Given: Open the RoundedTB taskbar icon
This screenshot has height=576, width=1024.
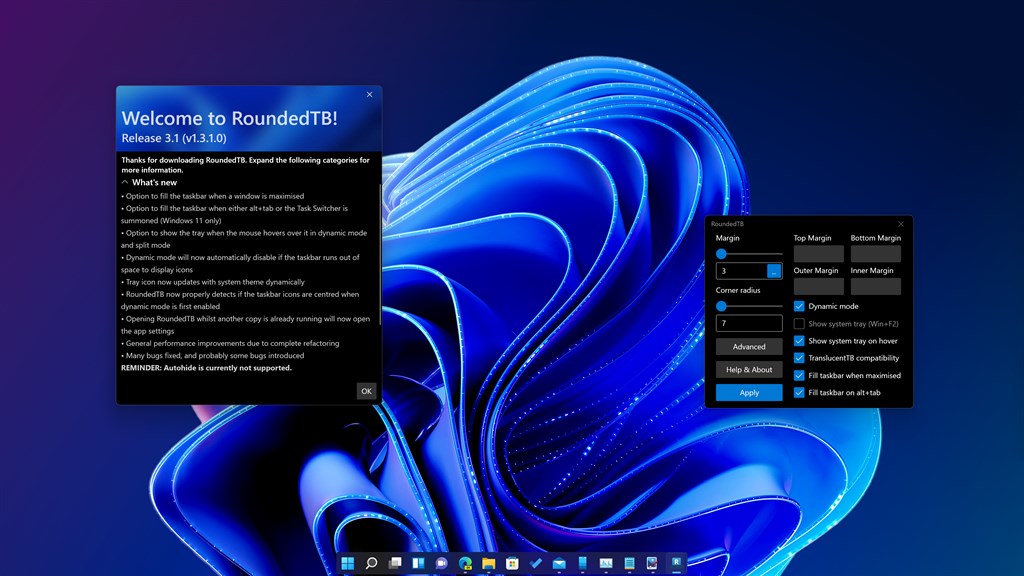Looking at the screenshot, I should point(676,563).
